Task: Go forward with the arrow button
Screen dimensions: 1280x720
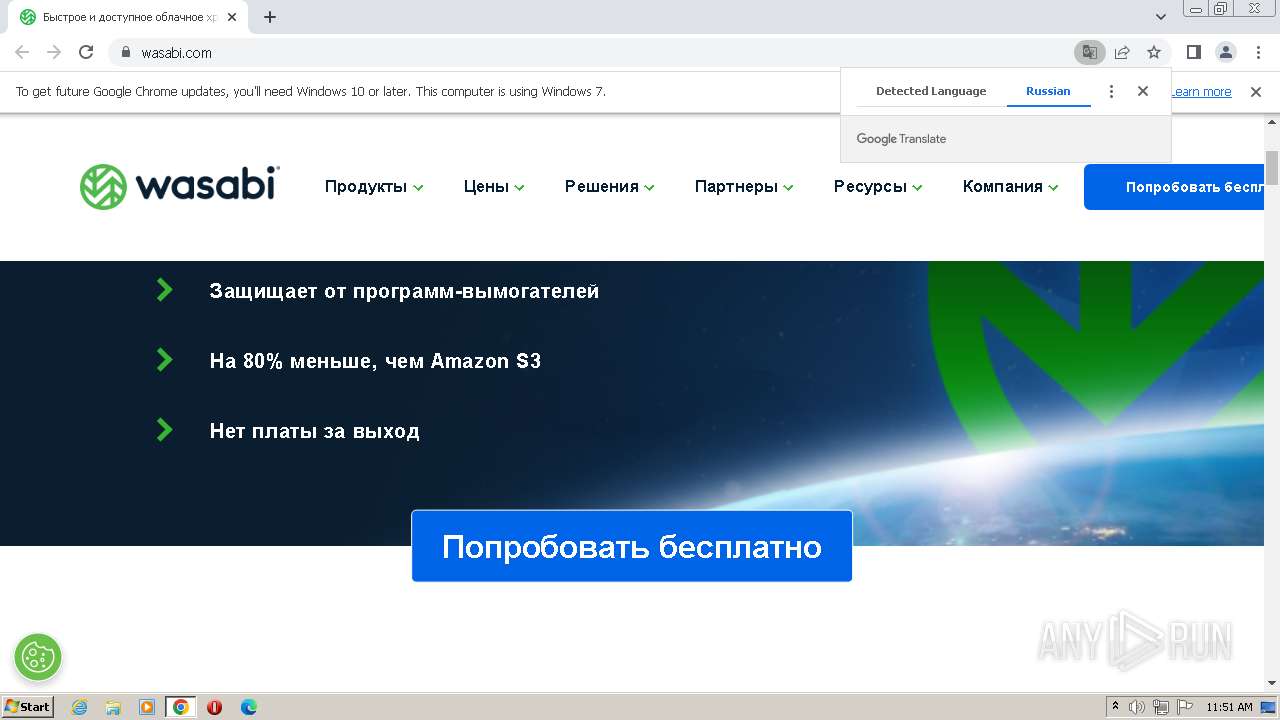Action: [54, 52]
